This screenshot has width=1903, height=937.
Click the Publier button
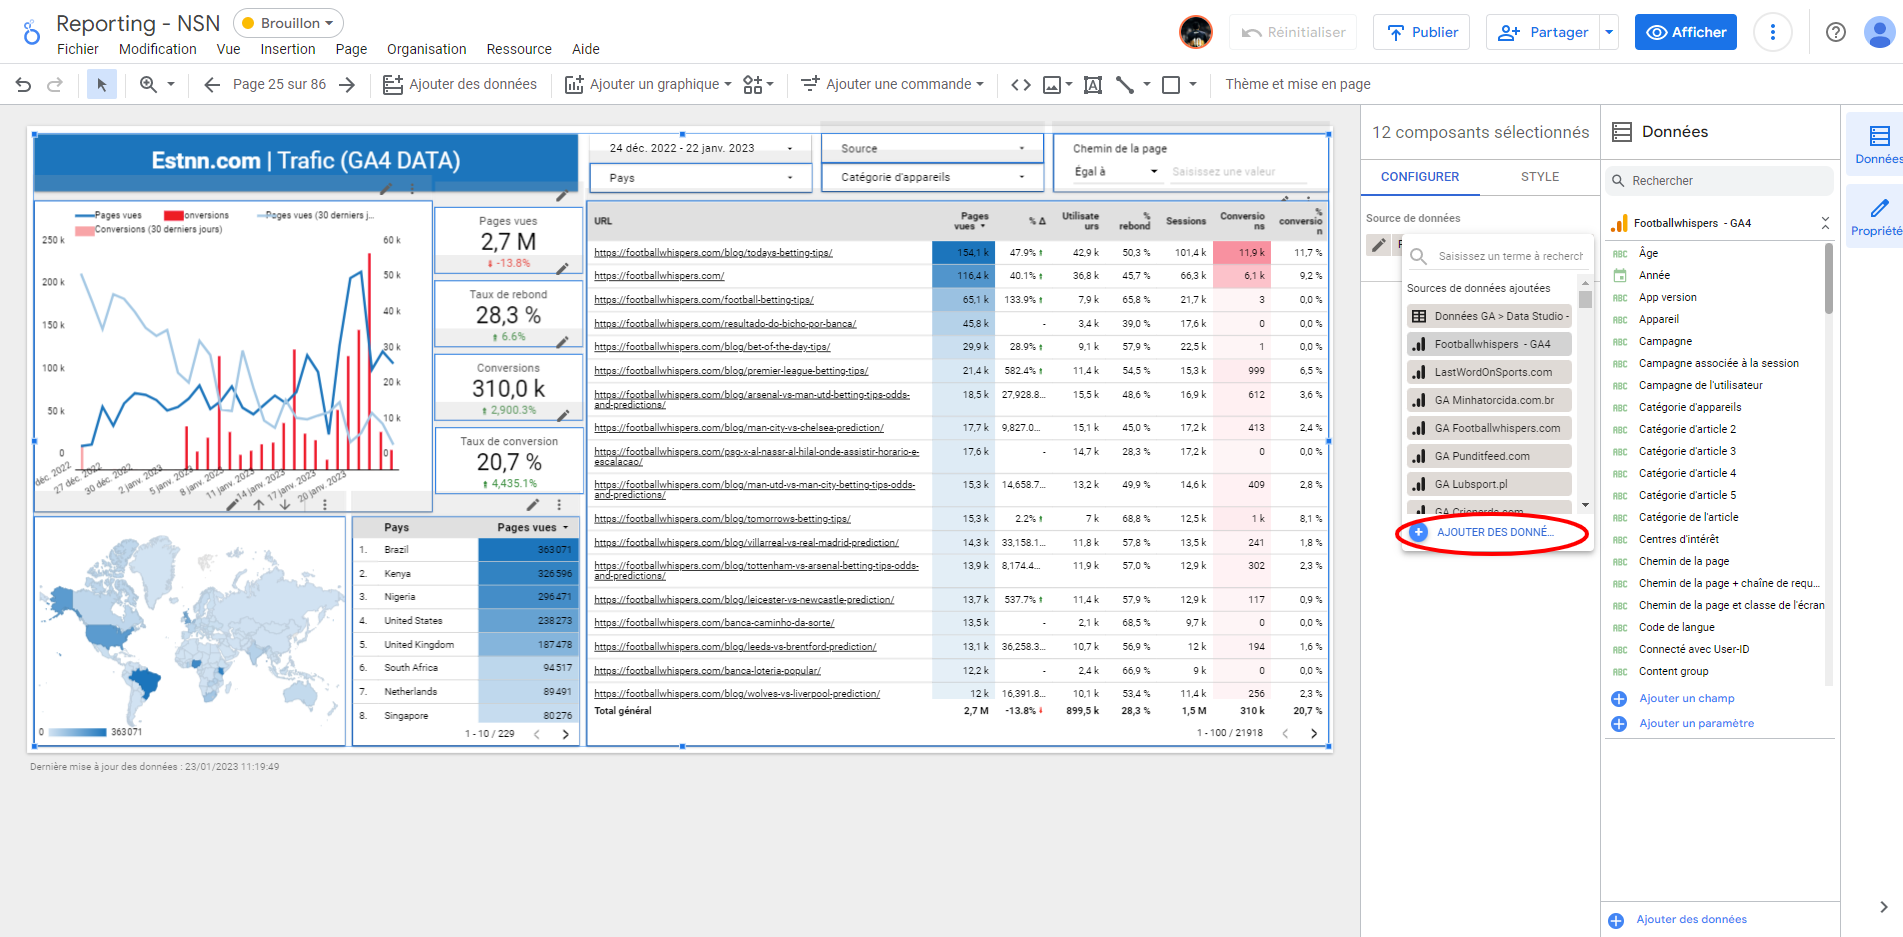click(1421, 32)
